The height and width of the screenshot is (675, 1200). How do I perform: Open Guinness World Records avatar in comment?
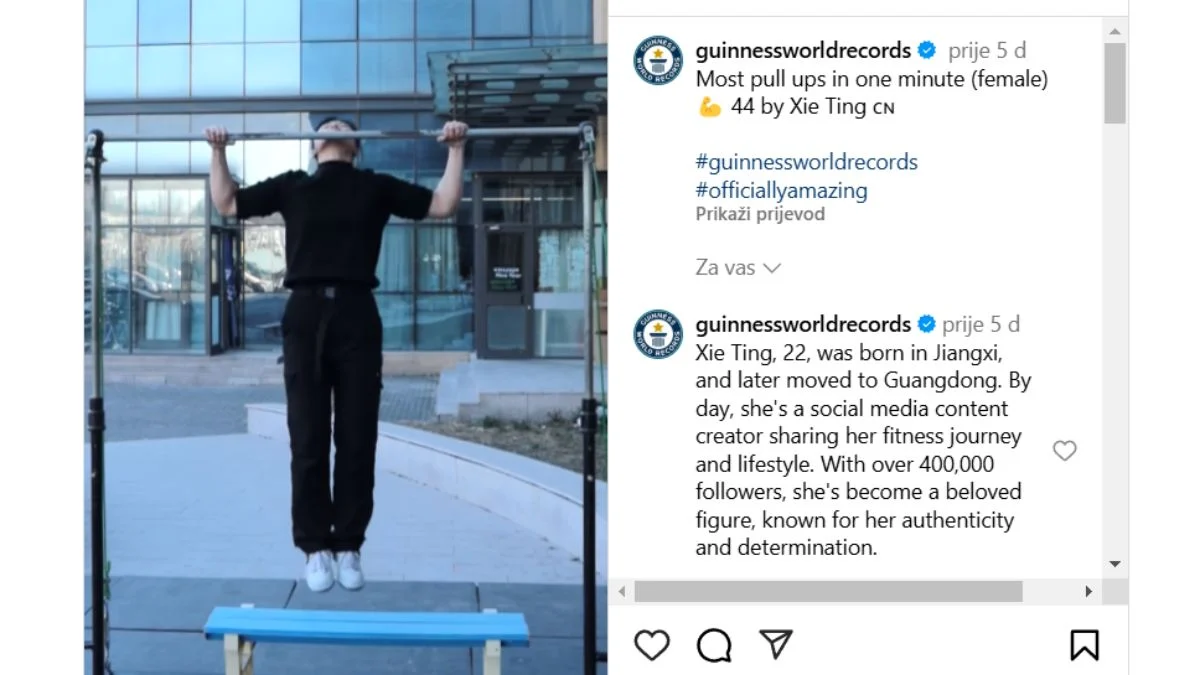point(658,334)
